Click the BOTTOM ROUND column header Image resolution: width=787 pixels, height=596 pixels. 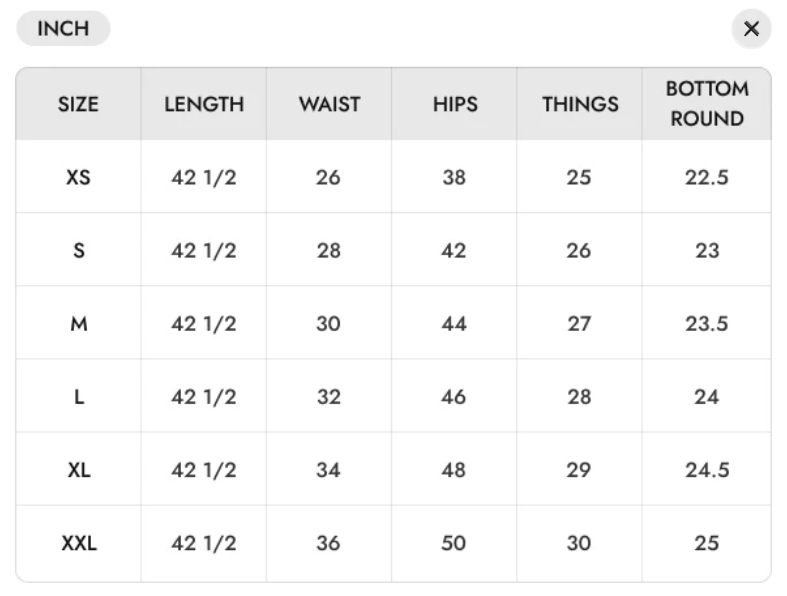[707, 104]
